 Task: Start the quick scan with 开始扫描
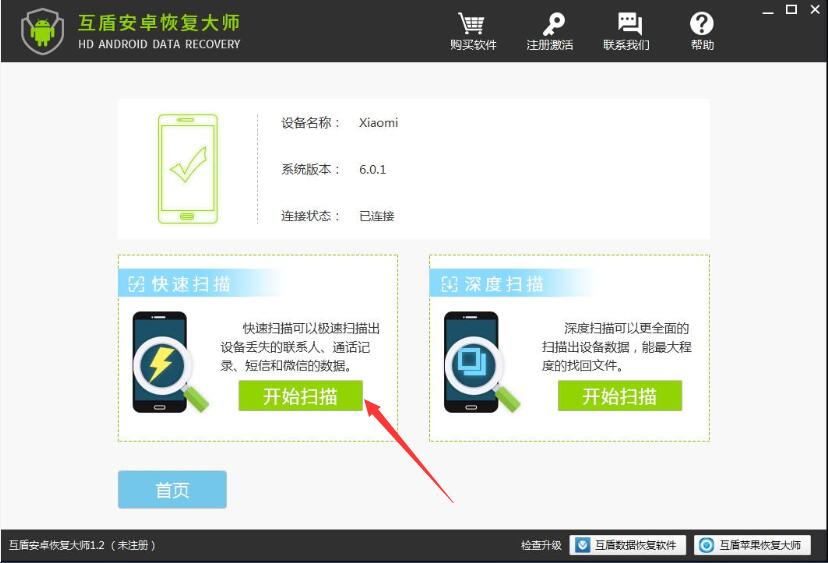click(300, 396)
